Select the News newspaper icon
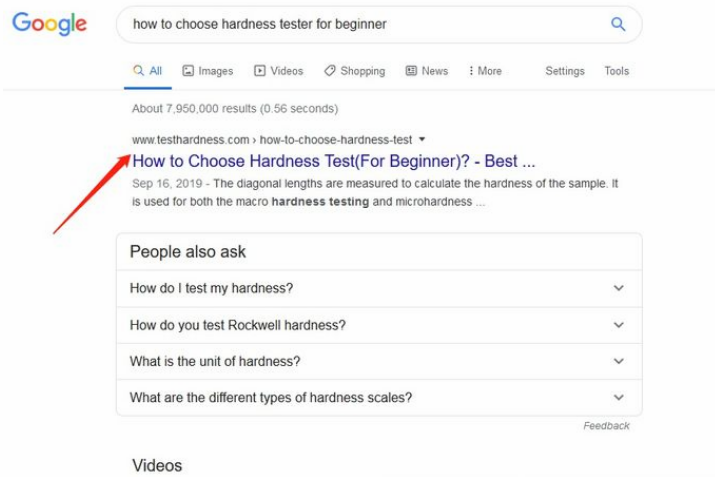Image resolution: width=715 pixels, height=477 pixels. [x=411, y=71]
